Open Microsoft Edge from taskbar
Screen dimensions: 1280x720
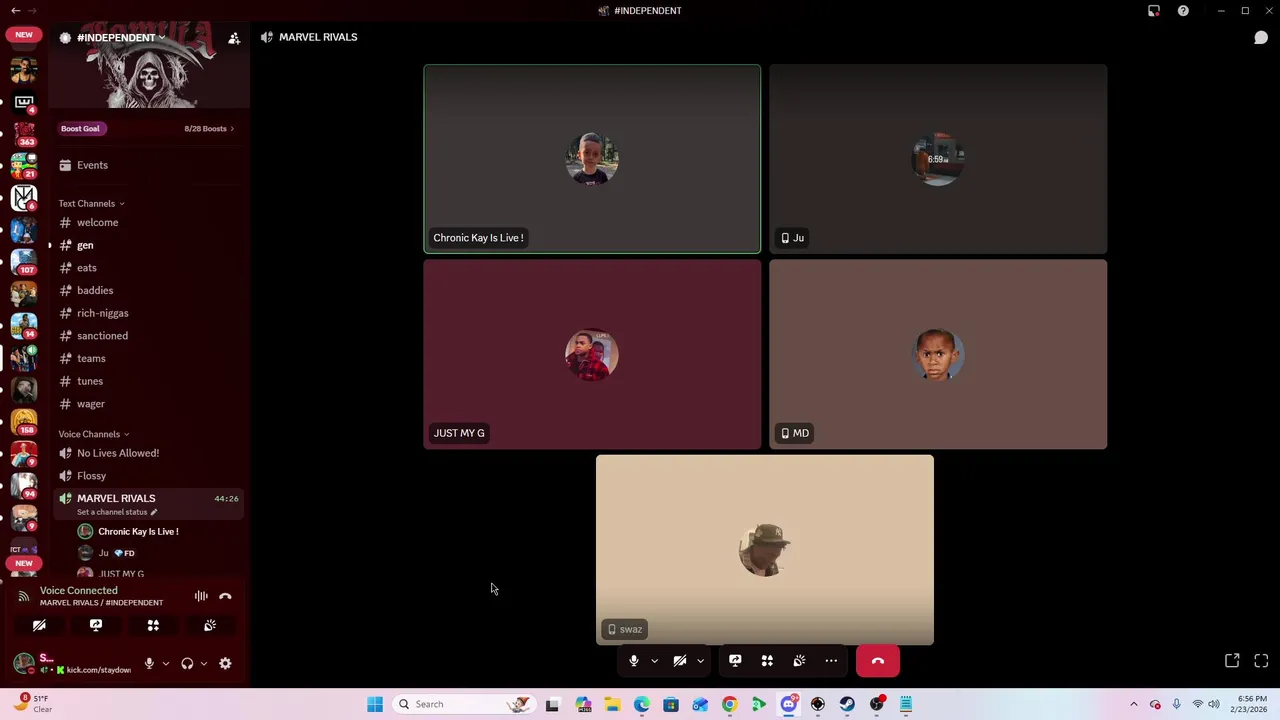[x=641, y=704]
